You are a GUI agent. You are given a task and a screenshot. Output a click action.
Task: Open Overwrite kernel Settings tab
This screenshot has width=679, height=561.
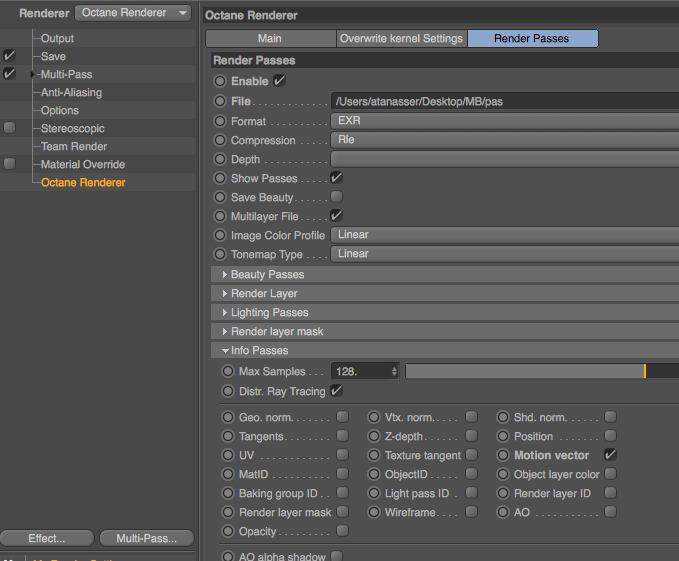click(x=401, y=39)
